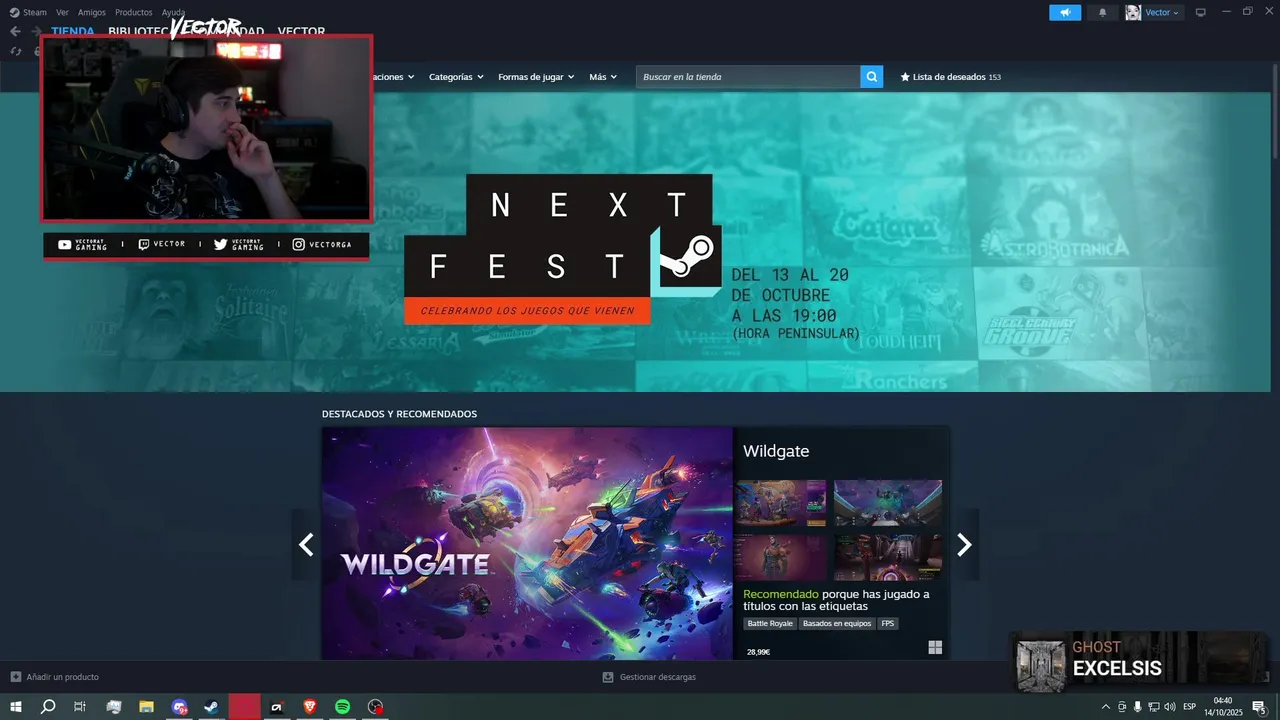Click DESTACADOS Y RECOMENDADOS heading

399,414
